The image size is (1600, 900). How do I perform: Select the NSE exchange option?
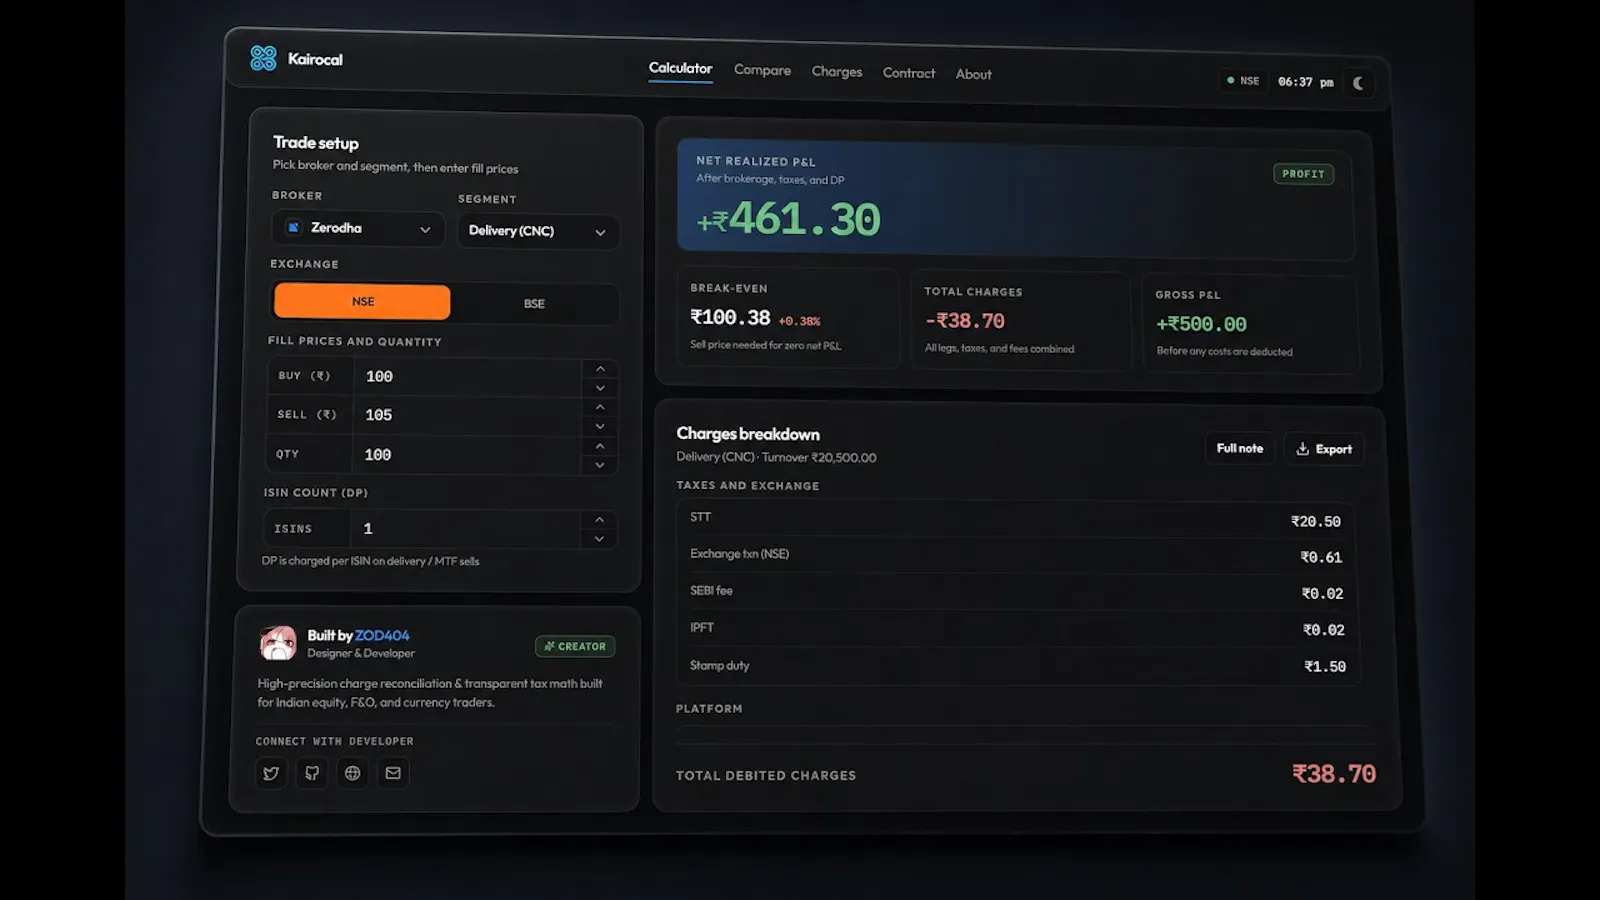pyautogui.click(x=362, y=301)
